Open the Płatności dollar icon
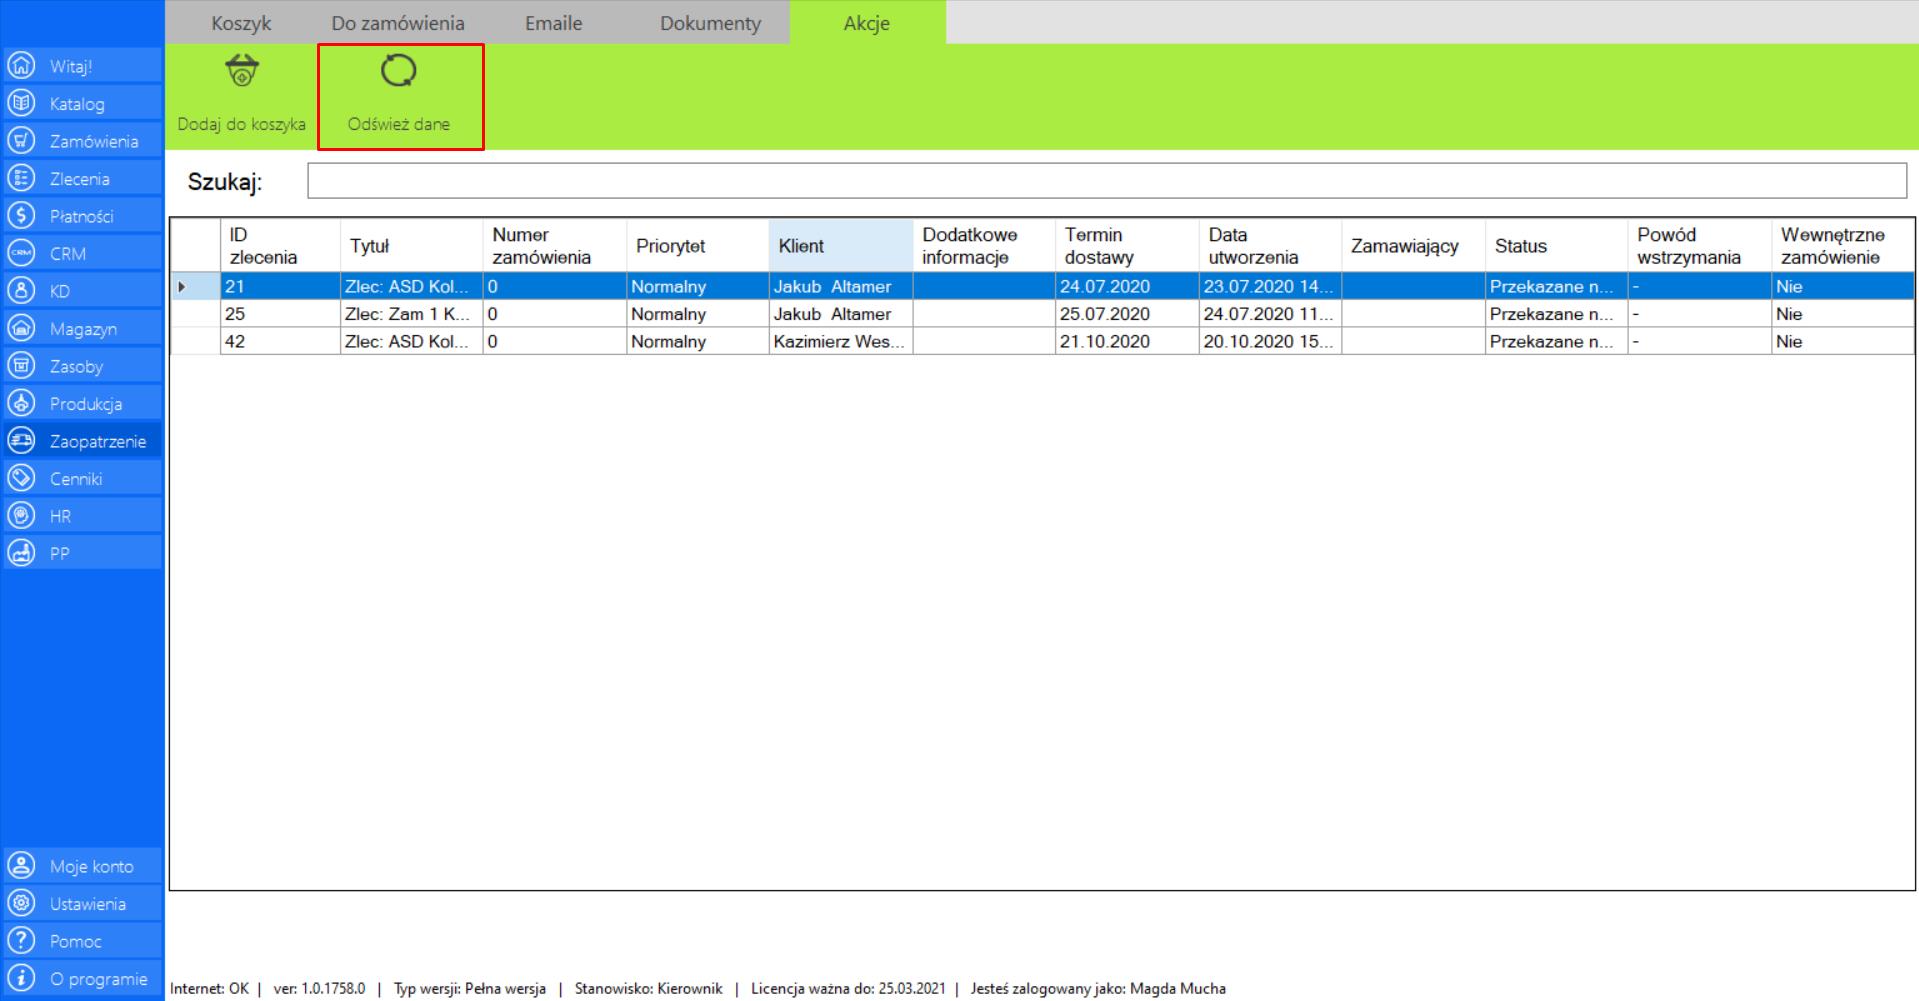This screenshot has height=1001, width=1919. pyautogui.click(x=21, y=216)
